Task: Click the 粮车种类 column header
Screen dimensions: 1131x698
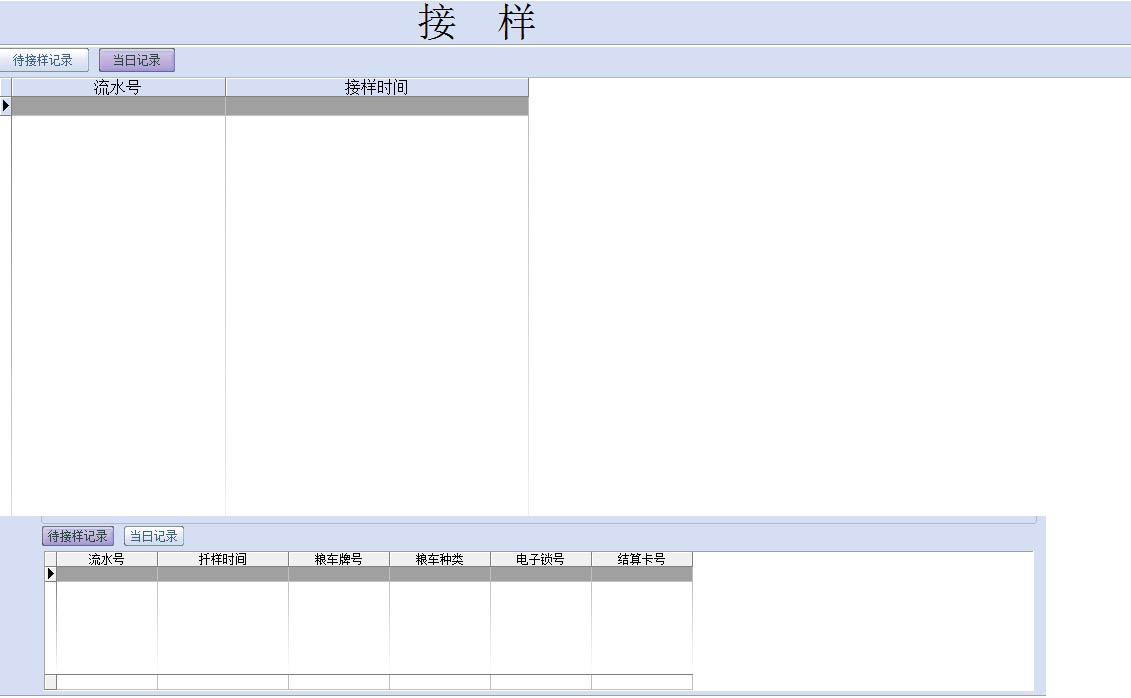Action: click(440, 559)
